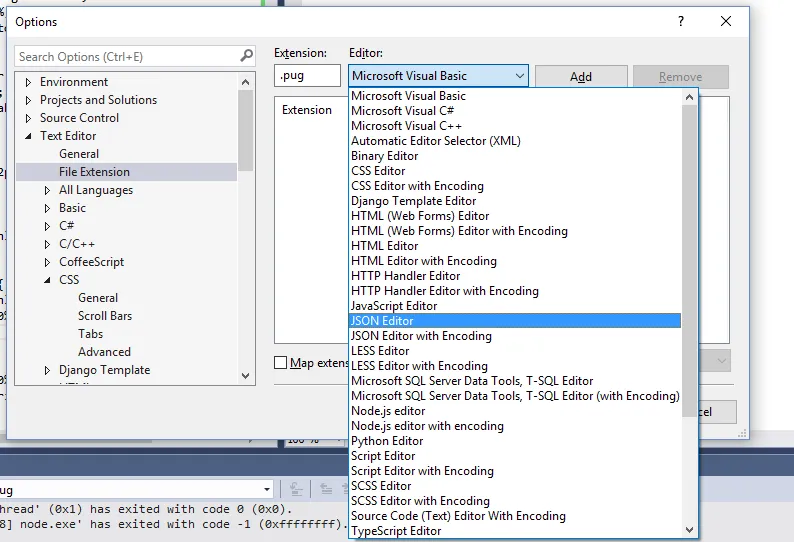Open CSS Advanced settings
Viewport: 794px width, 542px height.
(x=104, y=352)
